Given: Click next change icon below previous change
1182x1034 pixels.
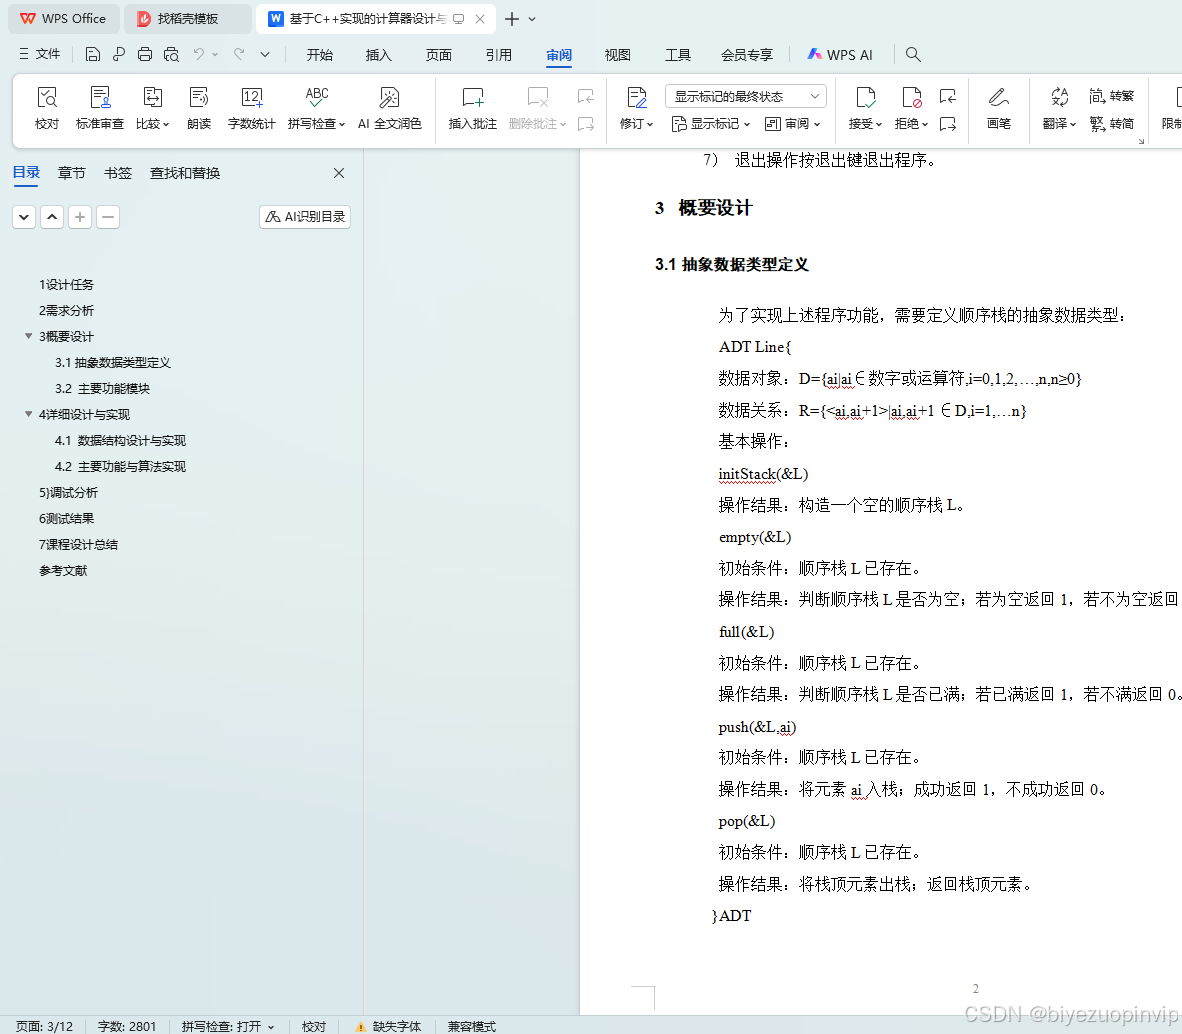Looking at the screenshot, I should [x=948, y=124].
